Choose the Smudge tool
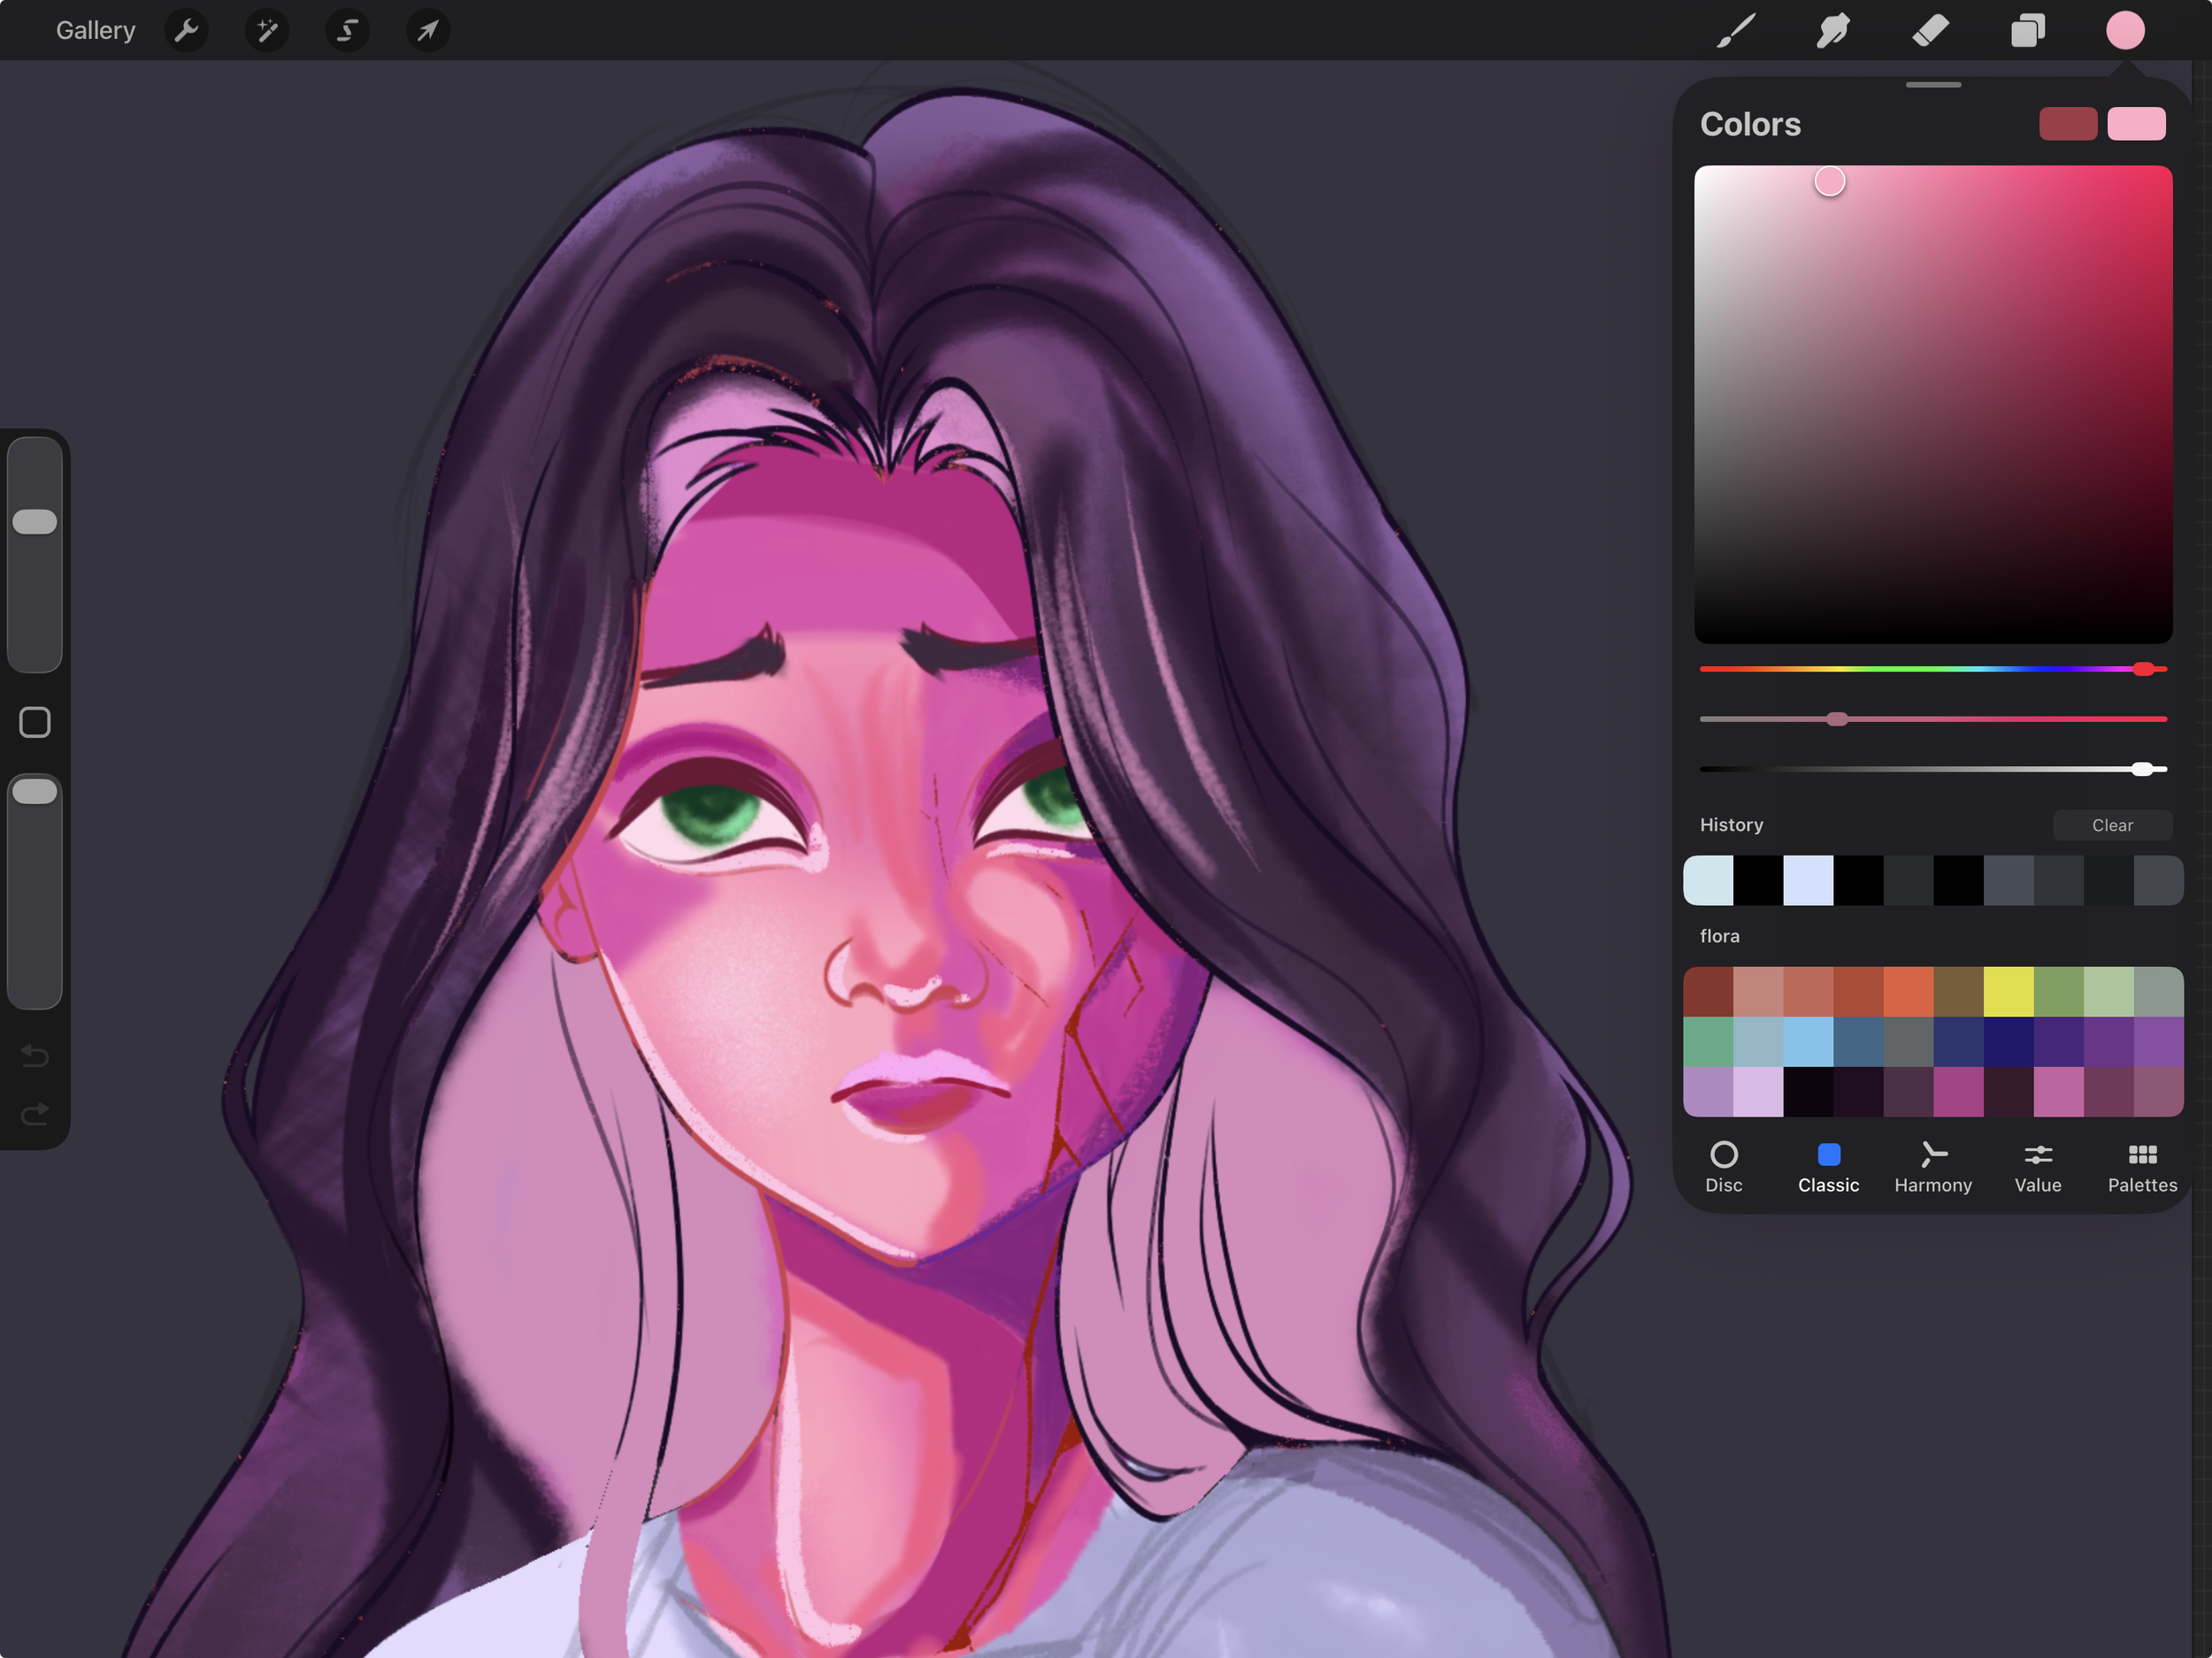 click(x=1833, y=30)
